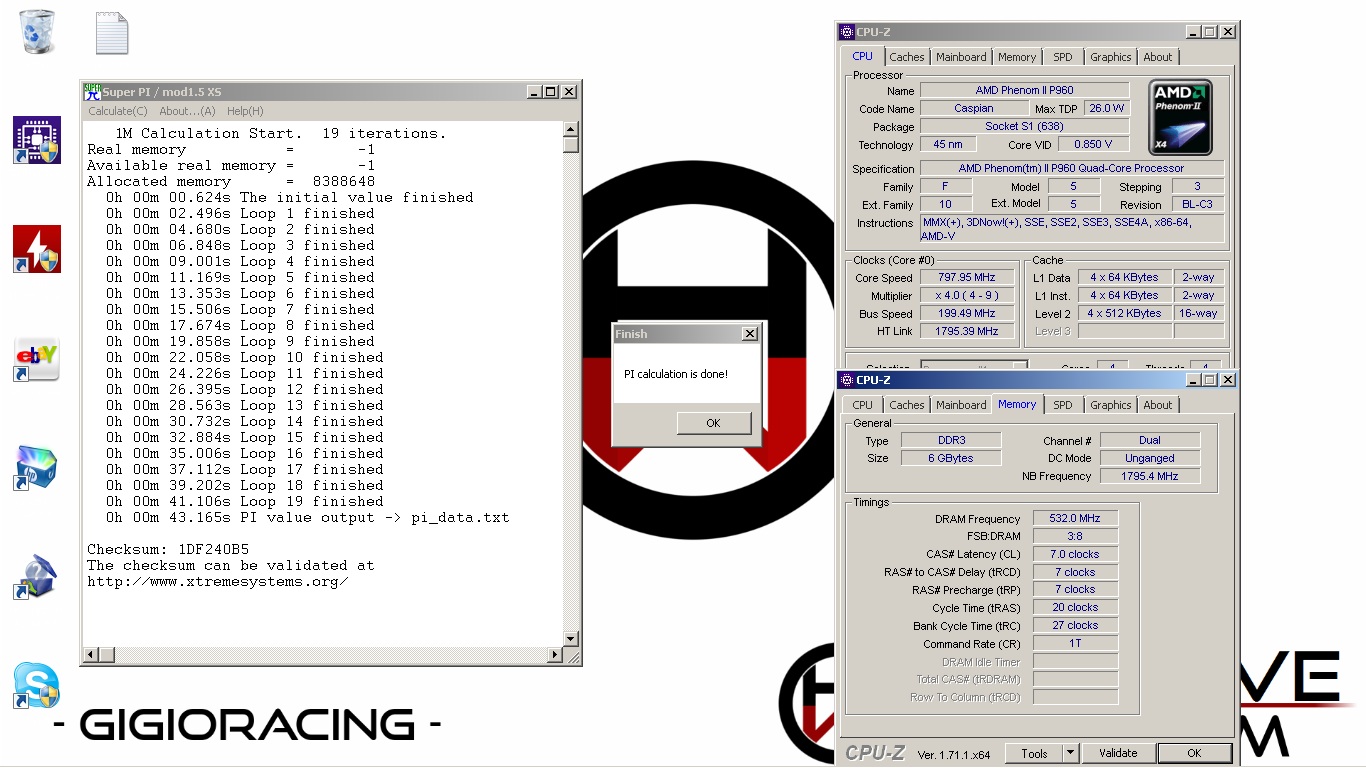The height and width of the screenshot is (768, 1366).
Task: Click the AMD Phenom II logo image
Action: [1180, 117]
